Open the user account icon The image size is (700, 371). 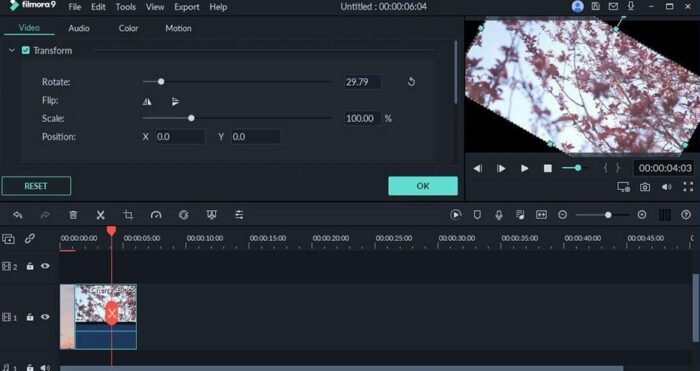tap(578, 7)
